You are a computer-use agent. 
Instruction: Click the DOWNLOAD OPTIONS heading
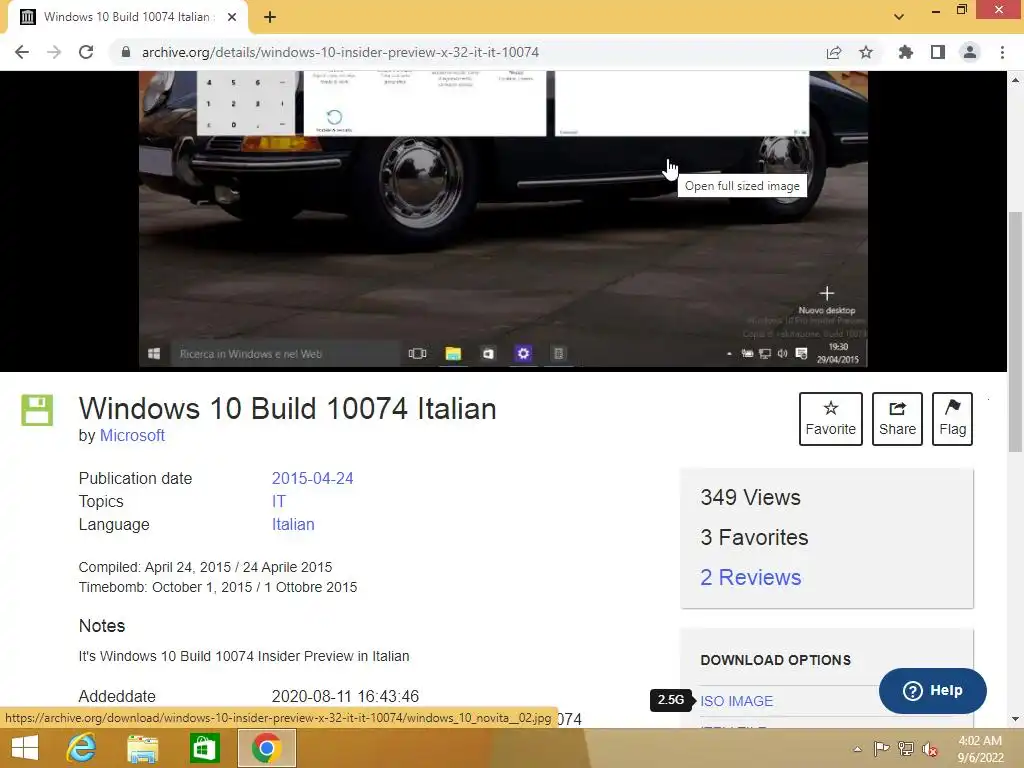775,660
